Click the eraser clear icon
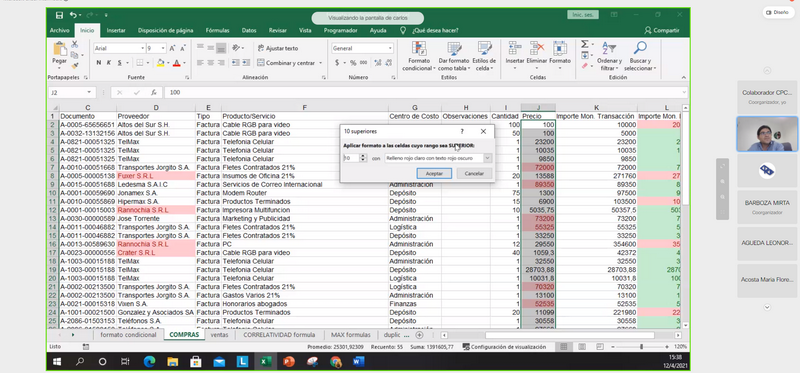 point(585,66)
